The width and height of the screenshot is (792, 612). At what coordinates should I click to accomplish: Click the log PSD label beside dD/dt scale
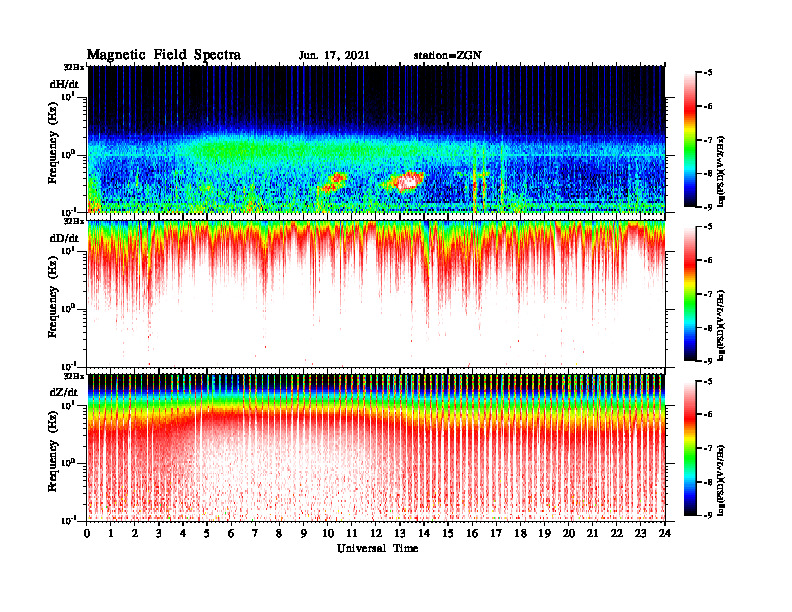[x=721, y=325]
